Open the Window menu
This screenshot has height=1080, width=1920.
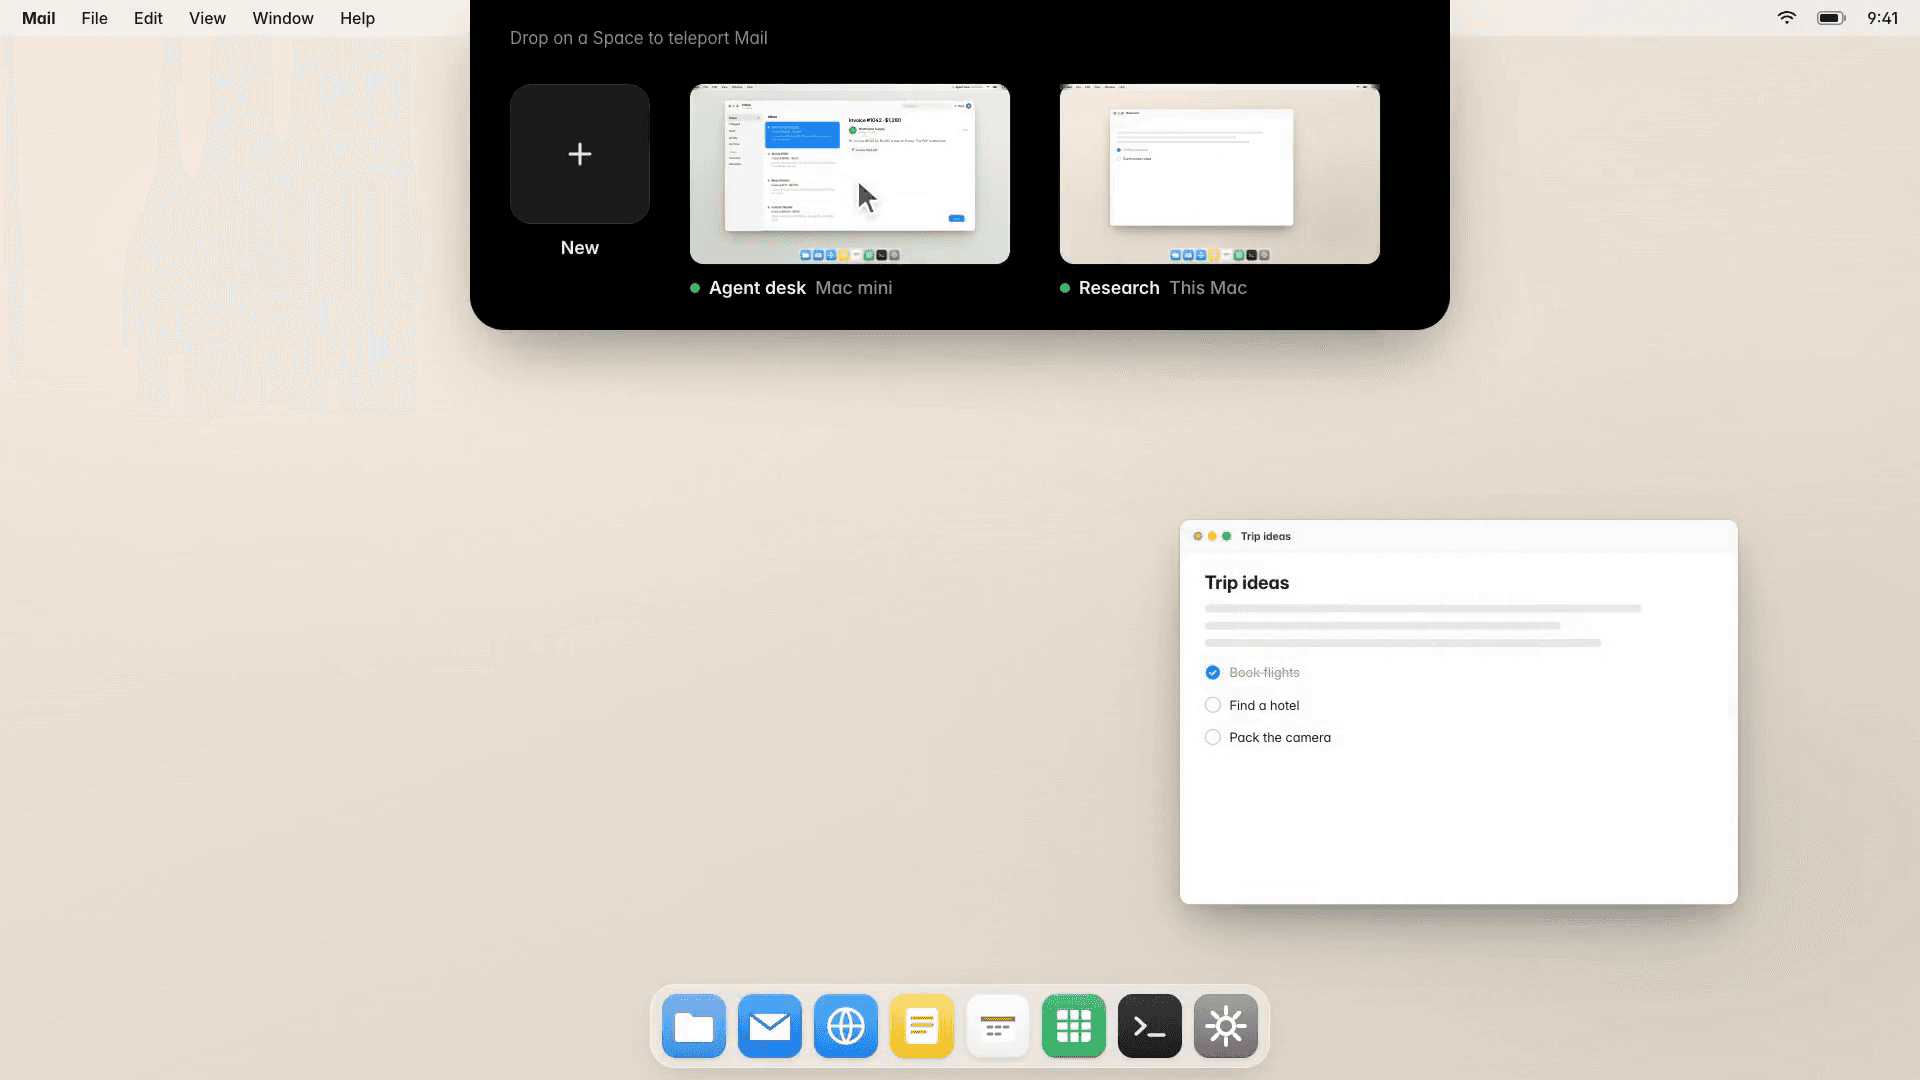(283, 18)
